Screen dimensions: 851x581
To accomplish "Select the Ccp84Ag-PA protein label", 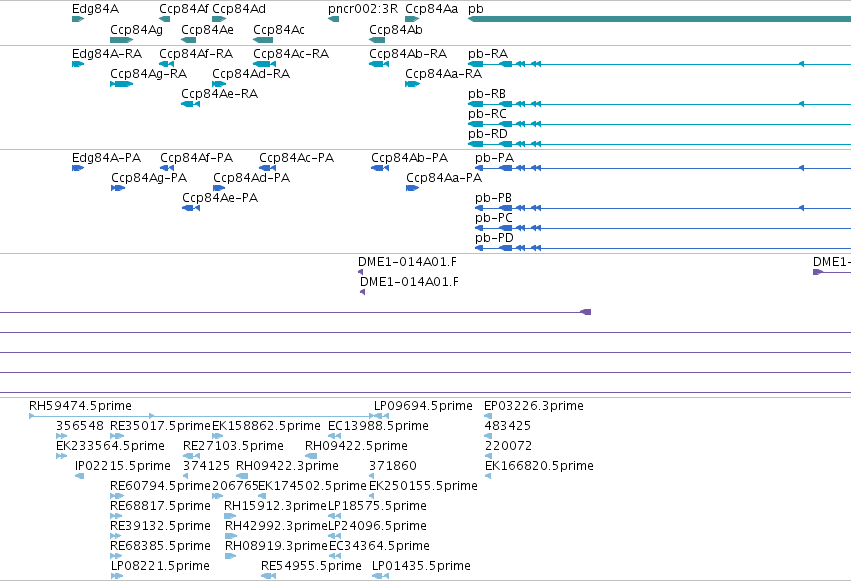I will pyautogui.click(x=149, y=178).
